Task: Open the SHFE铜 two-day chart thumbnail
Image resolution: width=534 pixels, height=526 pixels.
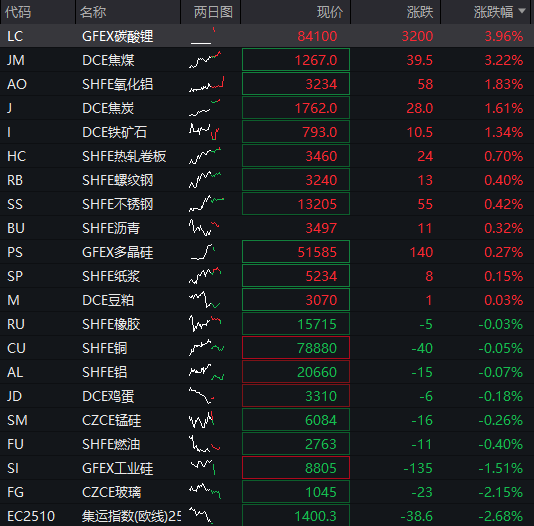Action: click(x=206, y=348)
